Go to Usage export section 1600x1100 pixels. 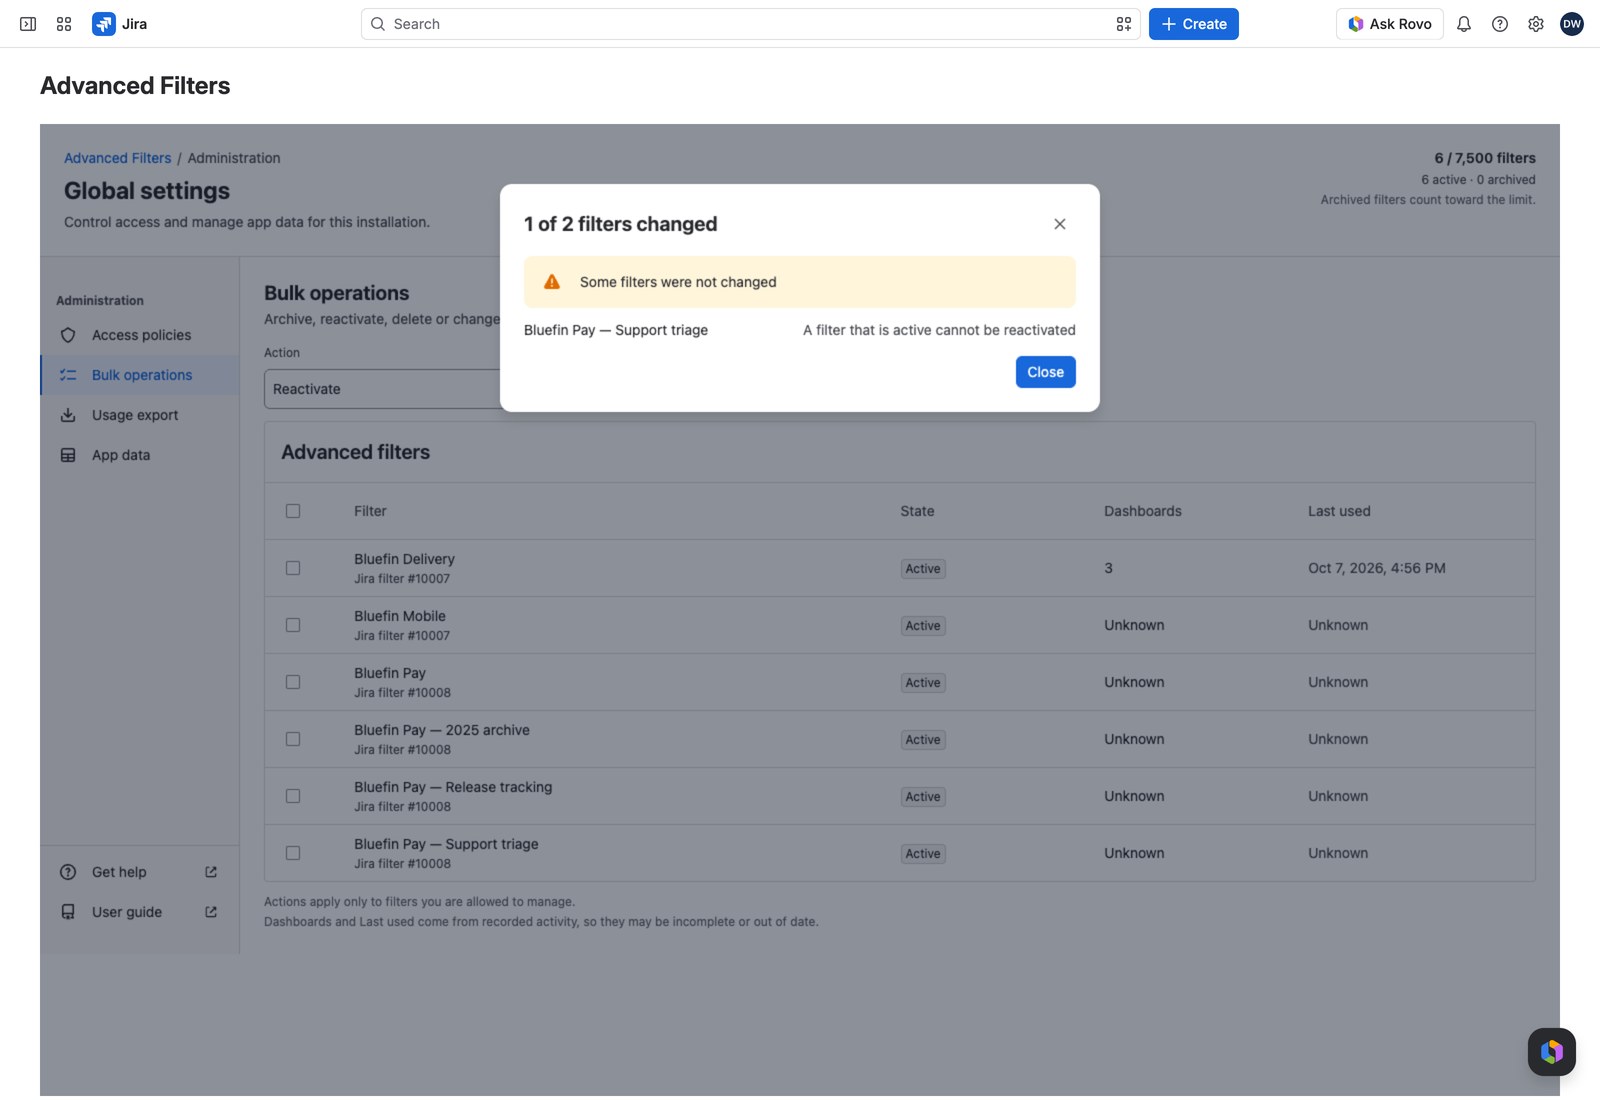point(140,415)
